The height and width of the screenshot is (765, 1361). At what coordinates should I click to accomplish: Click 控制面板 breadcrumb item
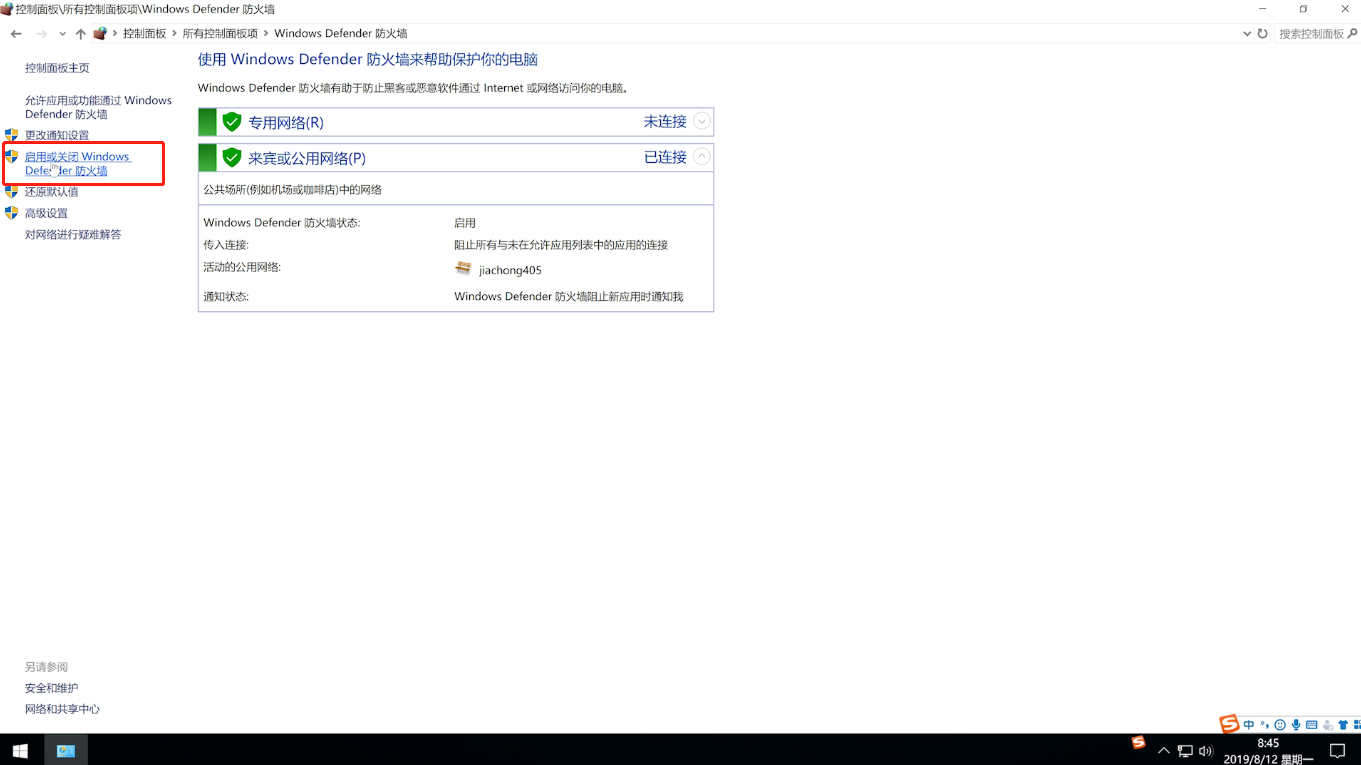(x=144, y=34)
